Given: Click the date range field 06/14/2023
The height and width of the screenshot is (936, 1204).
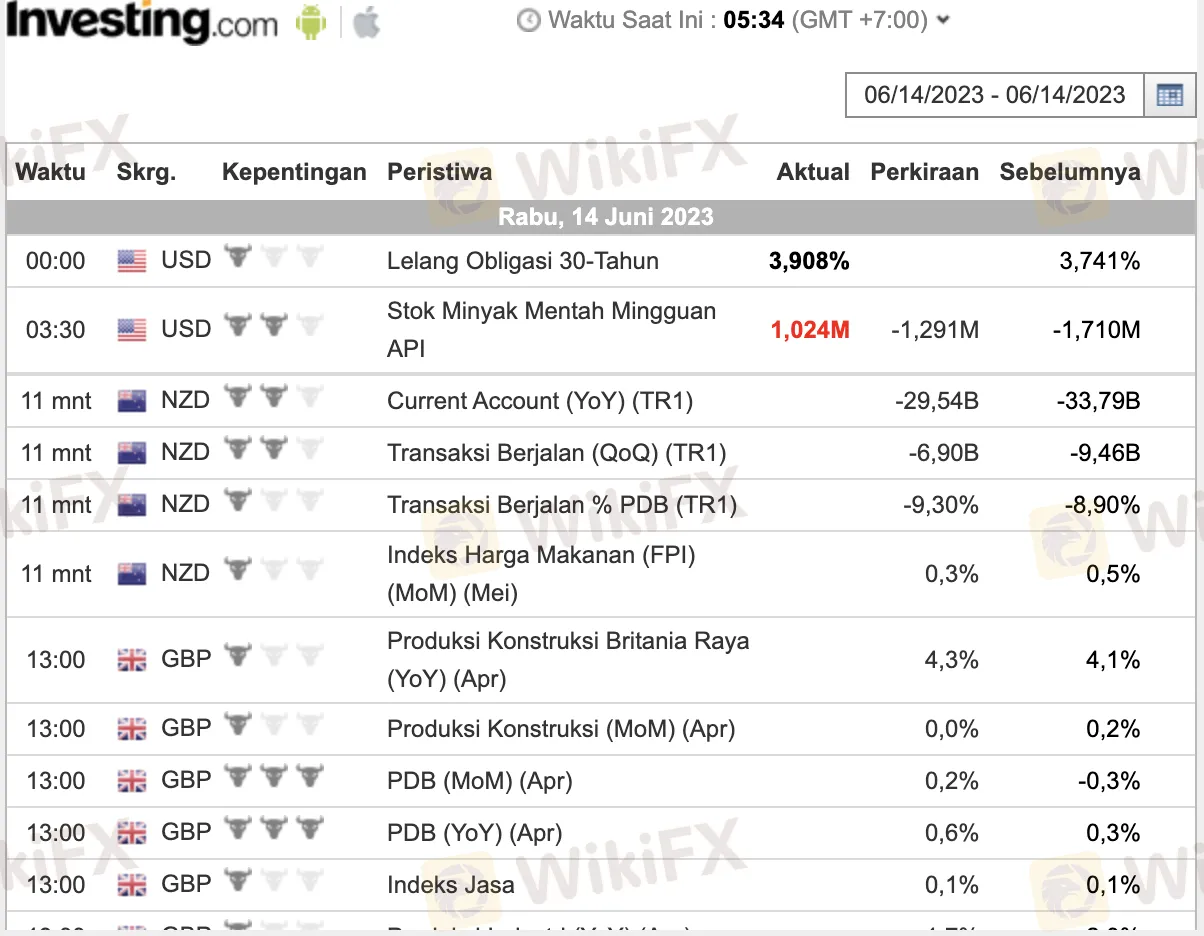Looking at the screenshot, I should (994, 95).
